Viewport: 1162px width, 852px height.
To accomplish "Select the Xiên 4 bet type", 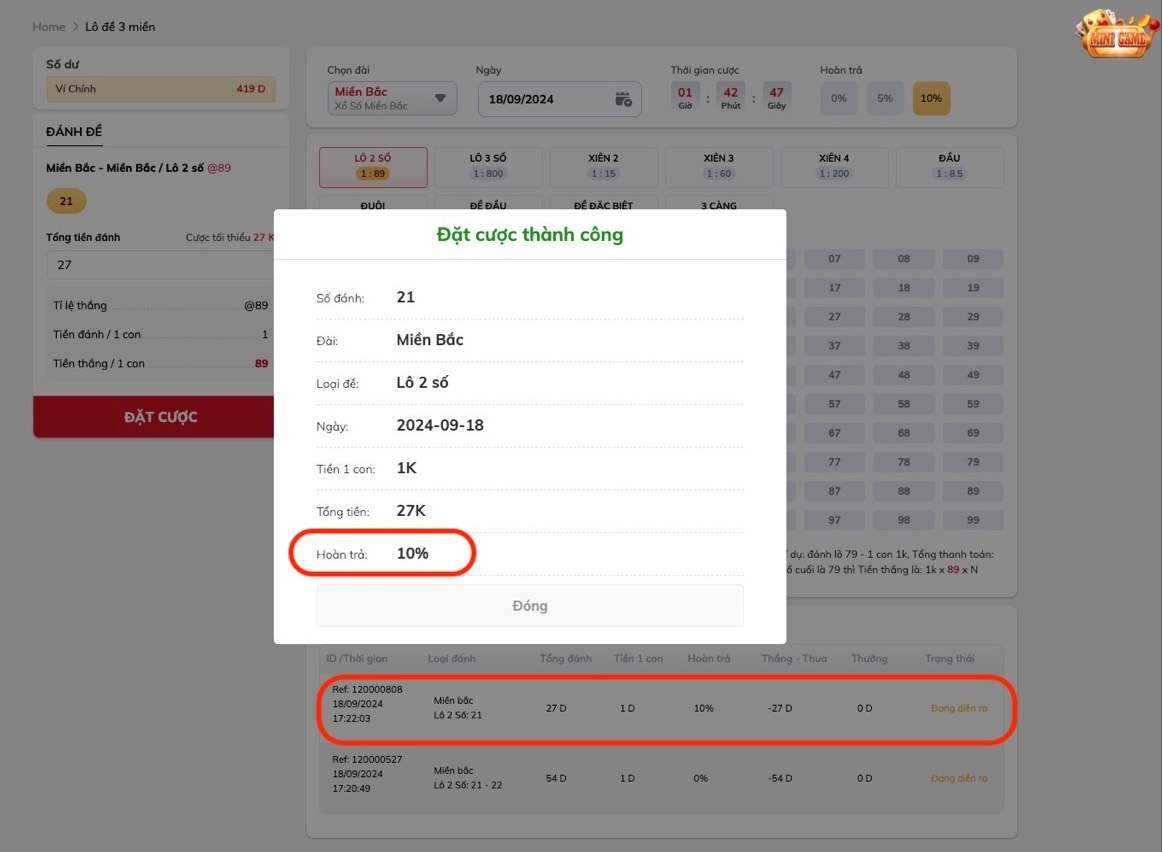I will 832,167.
